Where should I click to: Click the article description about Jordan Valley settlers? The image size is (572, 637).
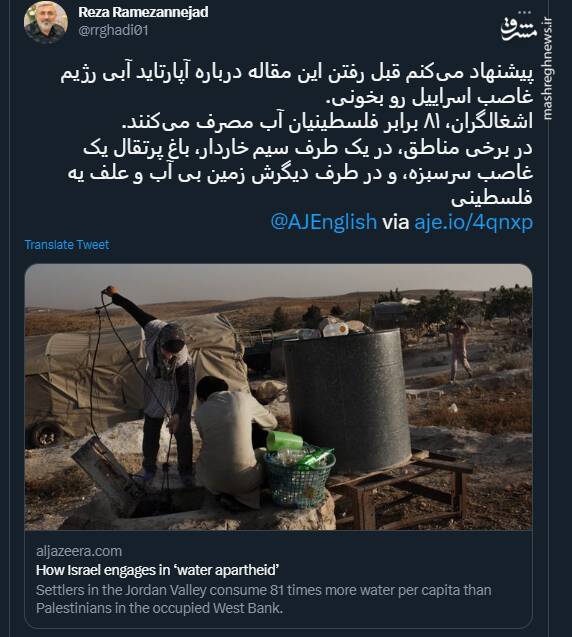click(263, 599)
